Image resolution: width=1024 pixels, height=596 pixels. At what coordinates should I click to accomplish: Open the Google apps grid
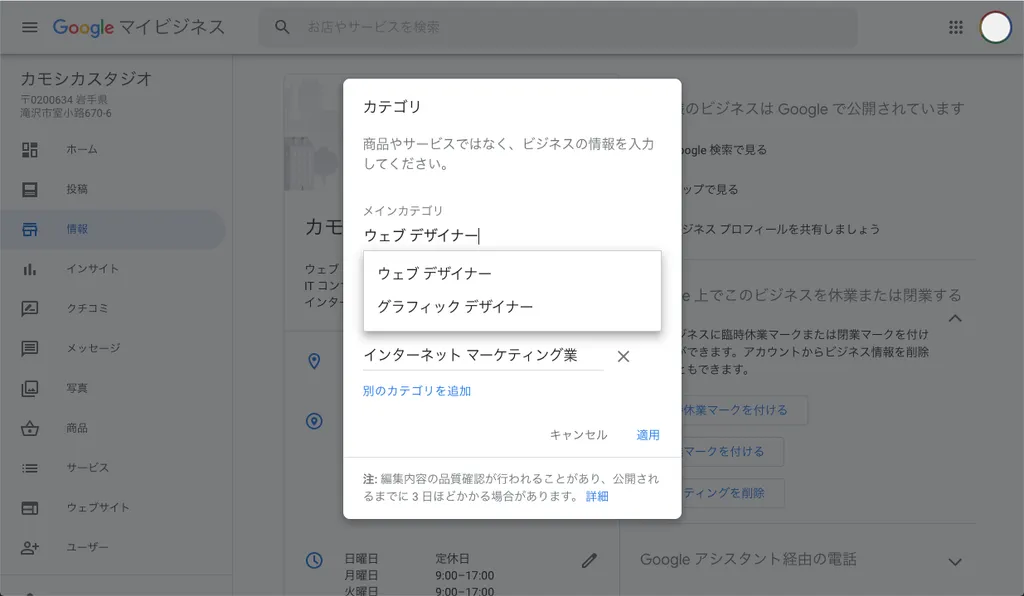pyautogui.click(x=955, y=27)
